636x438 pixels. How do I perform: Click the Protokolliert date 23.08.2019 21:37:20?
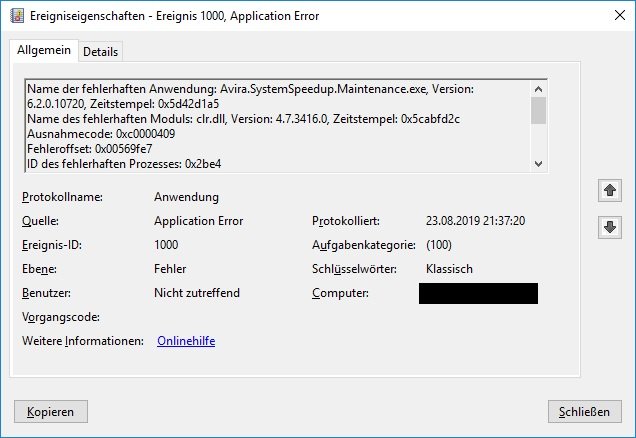pos(475,221)
